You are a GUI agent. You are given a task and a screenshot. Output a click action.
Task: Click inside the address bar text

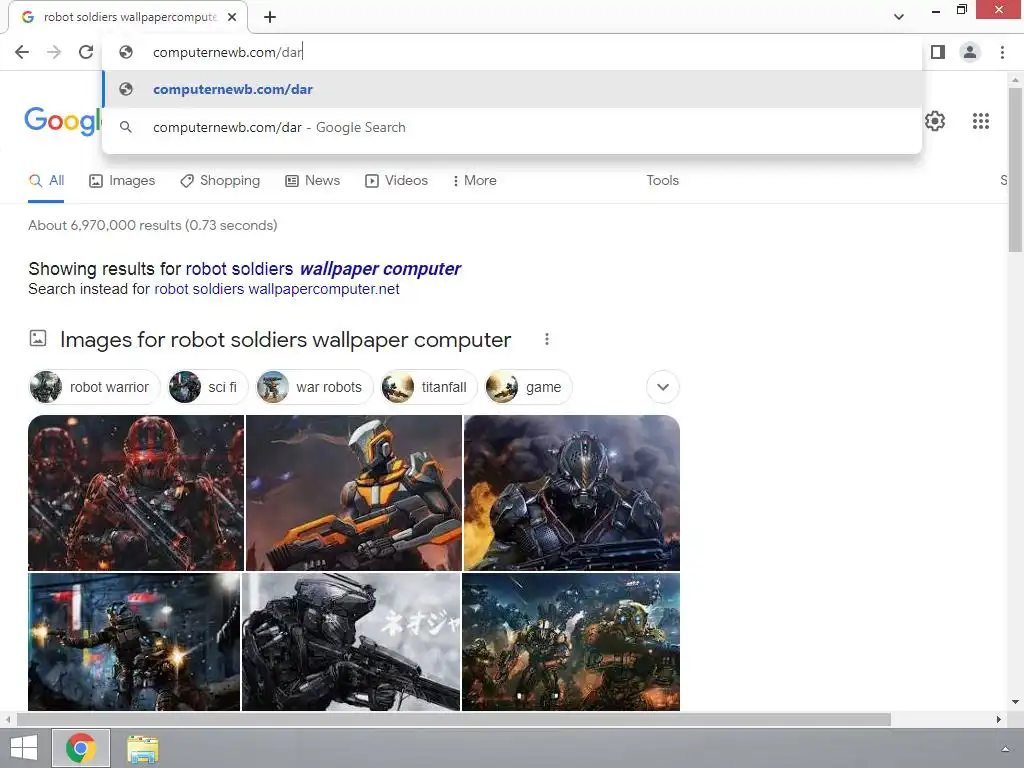point(227,52)
